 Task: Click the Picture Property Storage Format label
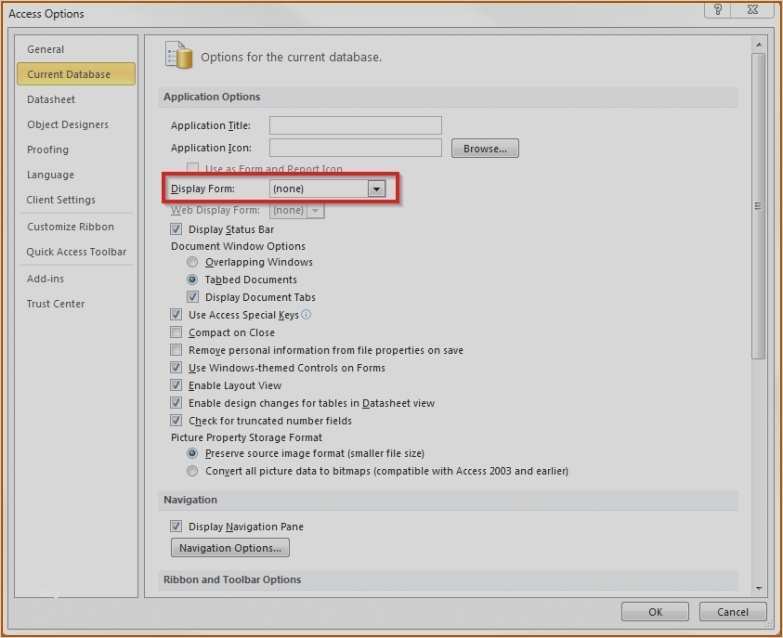(x=246, y=437)
